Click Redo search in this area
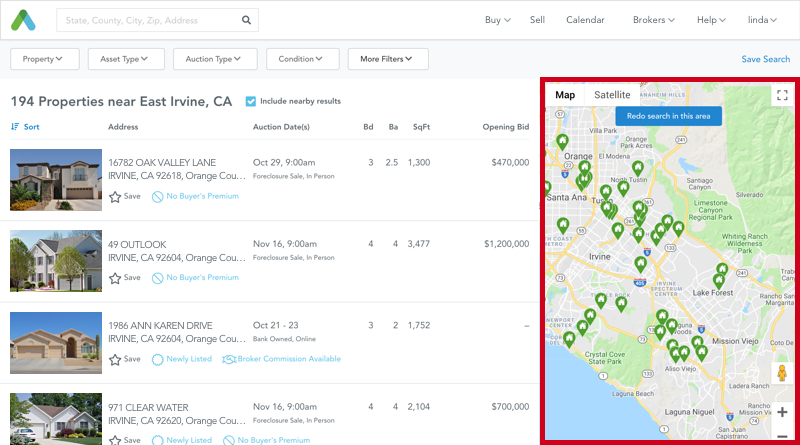 (668, 116)
